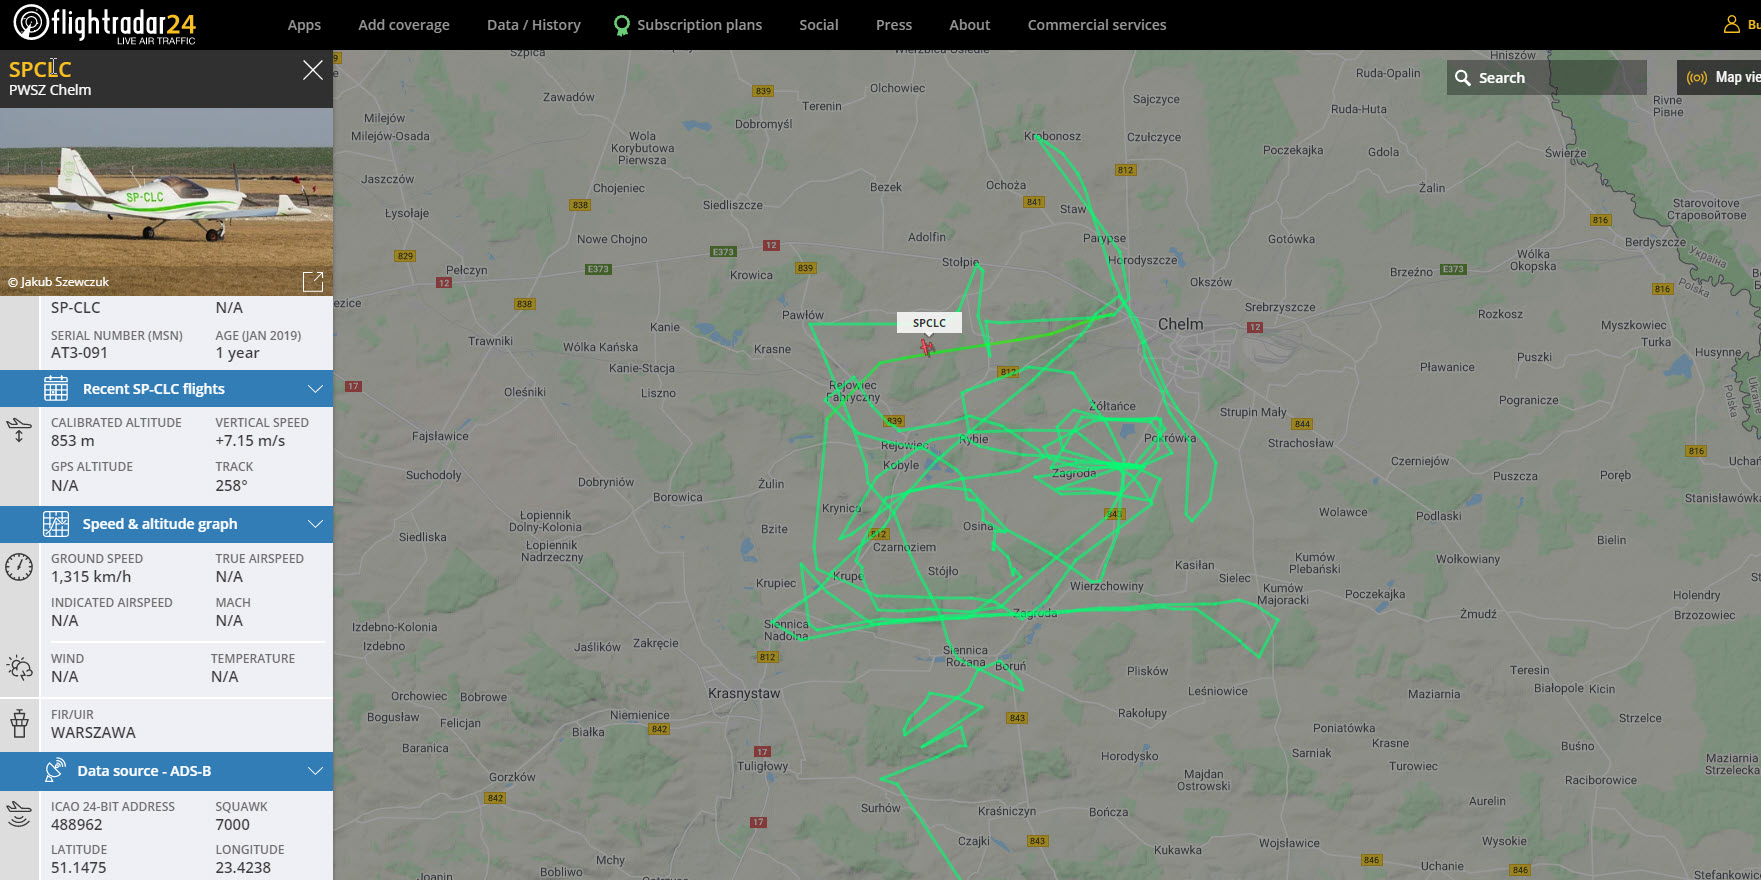
Task: Expand the Recent SP-CLC flights section chevron
Action: [315, 389]
